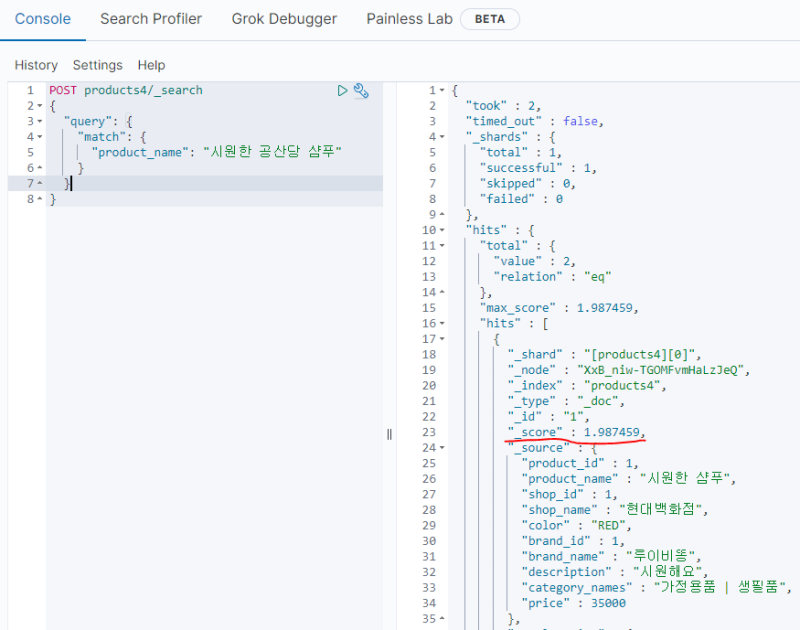Select the Painless Lab tab

tap(409, 19)
